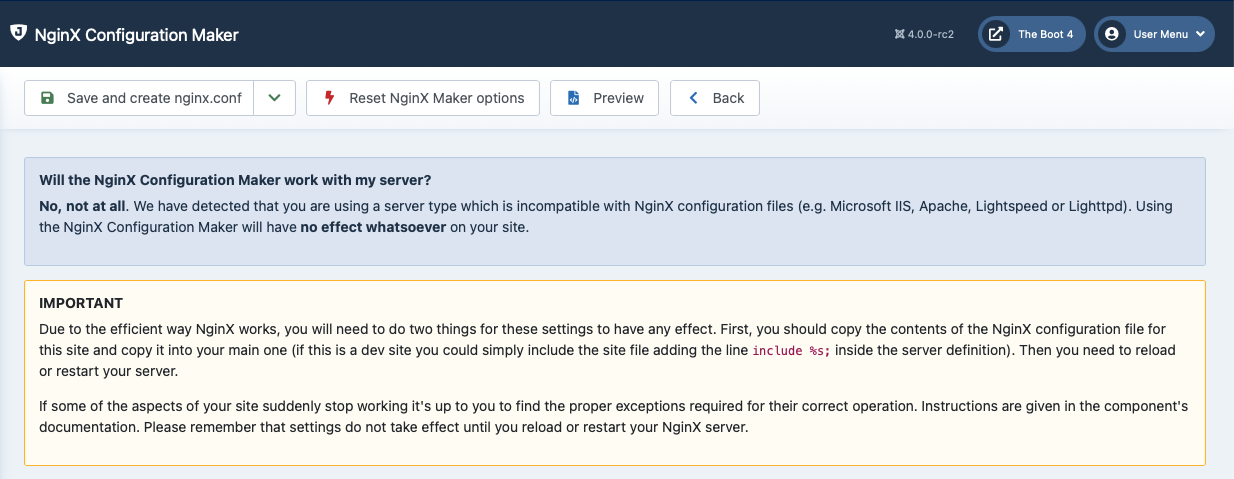Screen dimensions: 1234x479
Task: Save and create nginx.conf
Action: click(139, 98)
